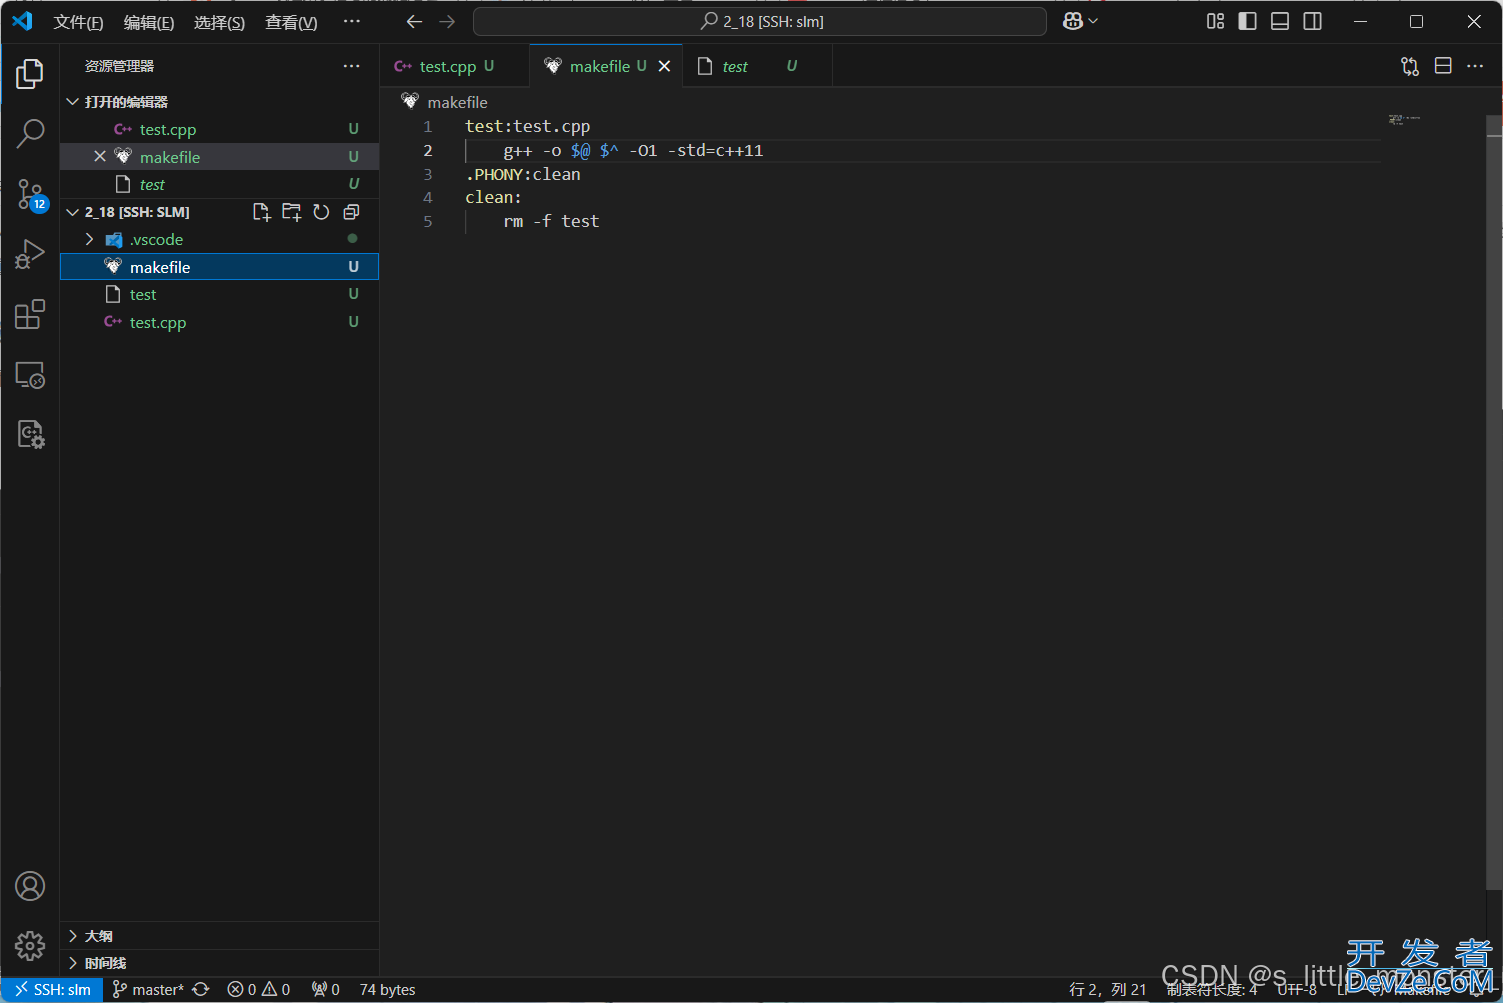This screenshot has width=1503, height=1003.
Task: Open the Explorer view in the activity bar
Action: tap(30, 74)
